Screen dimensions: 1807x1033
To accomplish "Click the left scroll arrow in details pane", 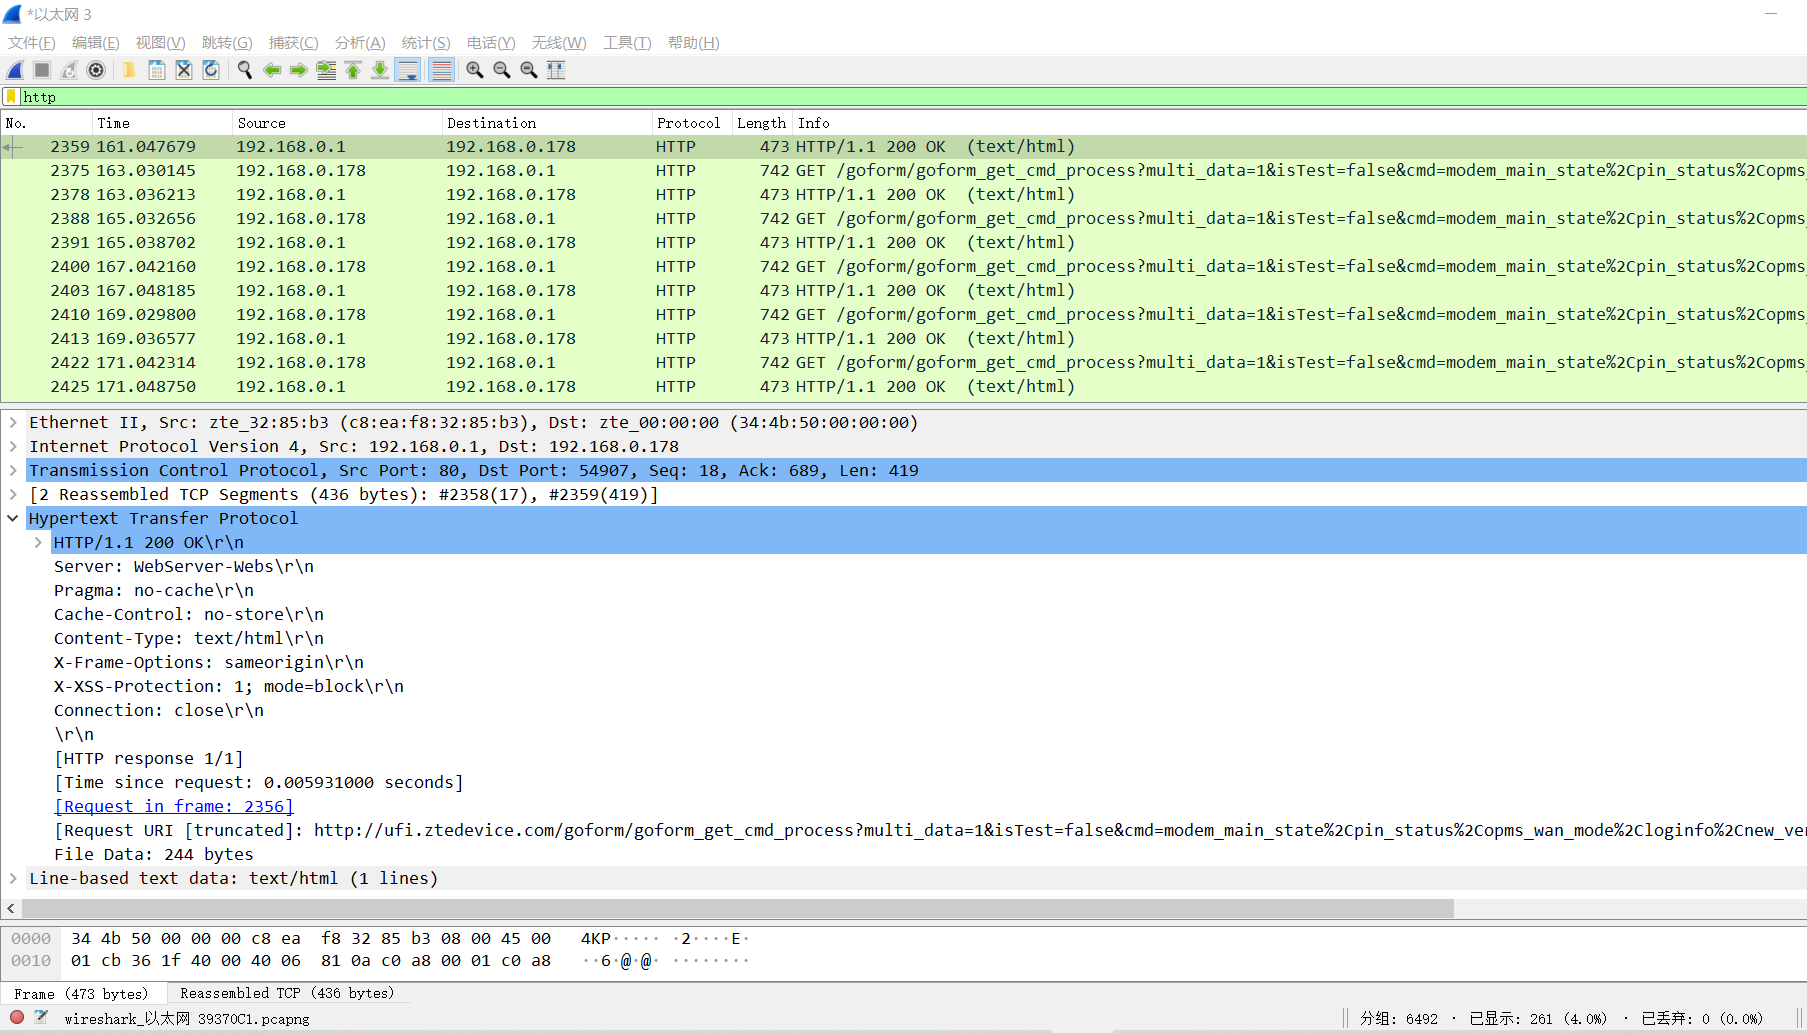I will [x=11, y=908].
